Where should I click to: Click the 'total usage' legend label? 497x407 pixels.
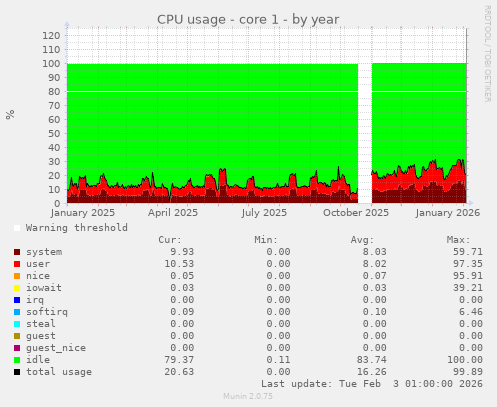(x=59, y=372)
